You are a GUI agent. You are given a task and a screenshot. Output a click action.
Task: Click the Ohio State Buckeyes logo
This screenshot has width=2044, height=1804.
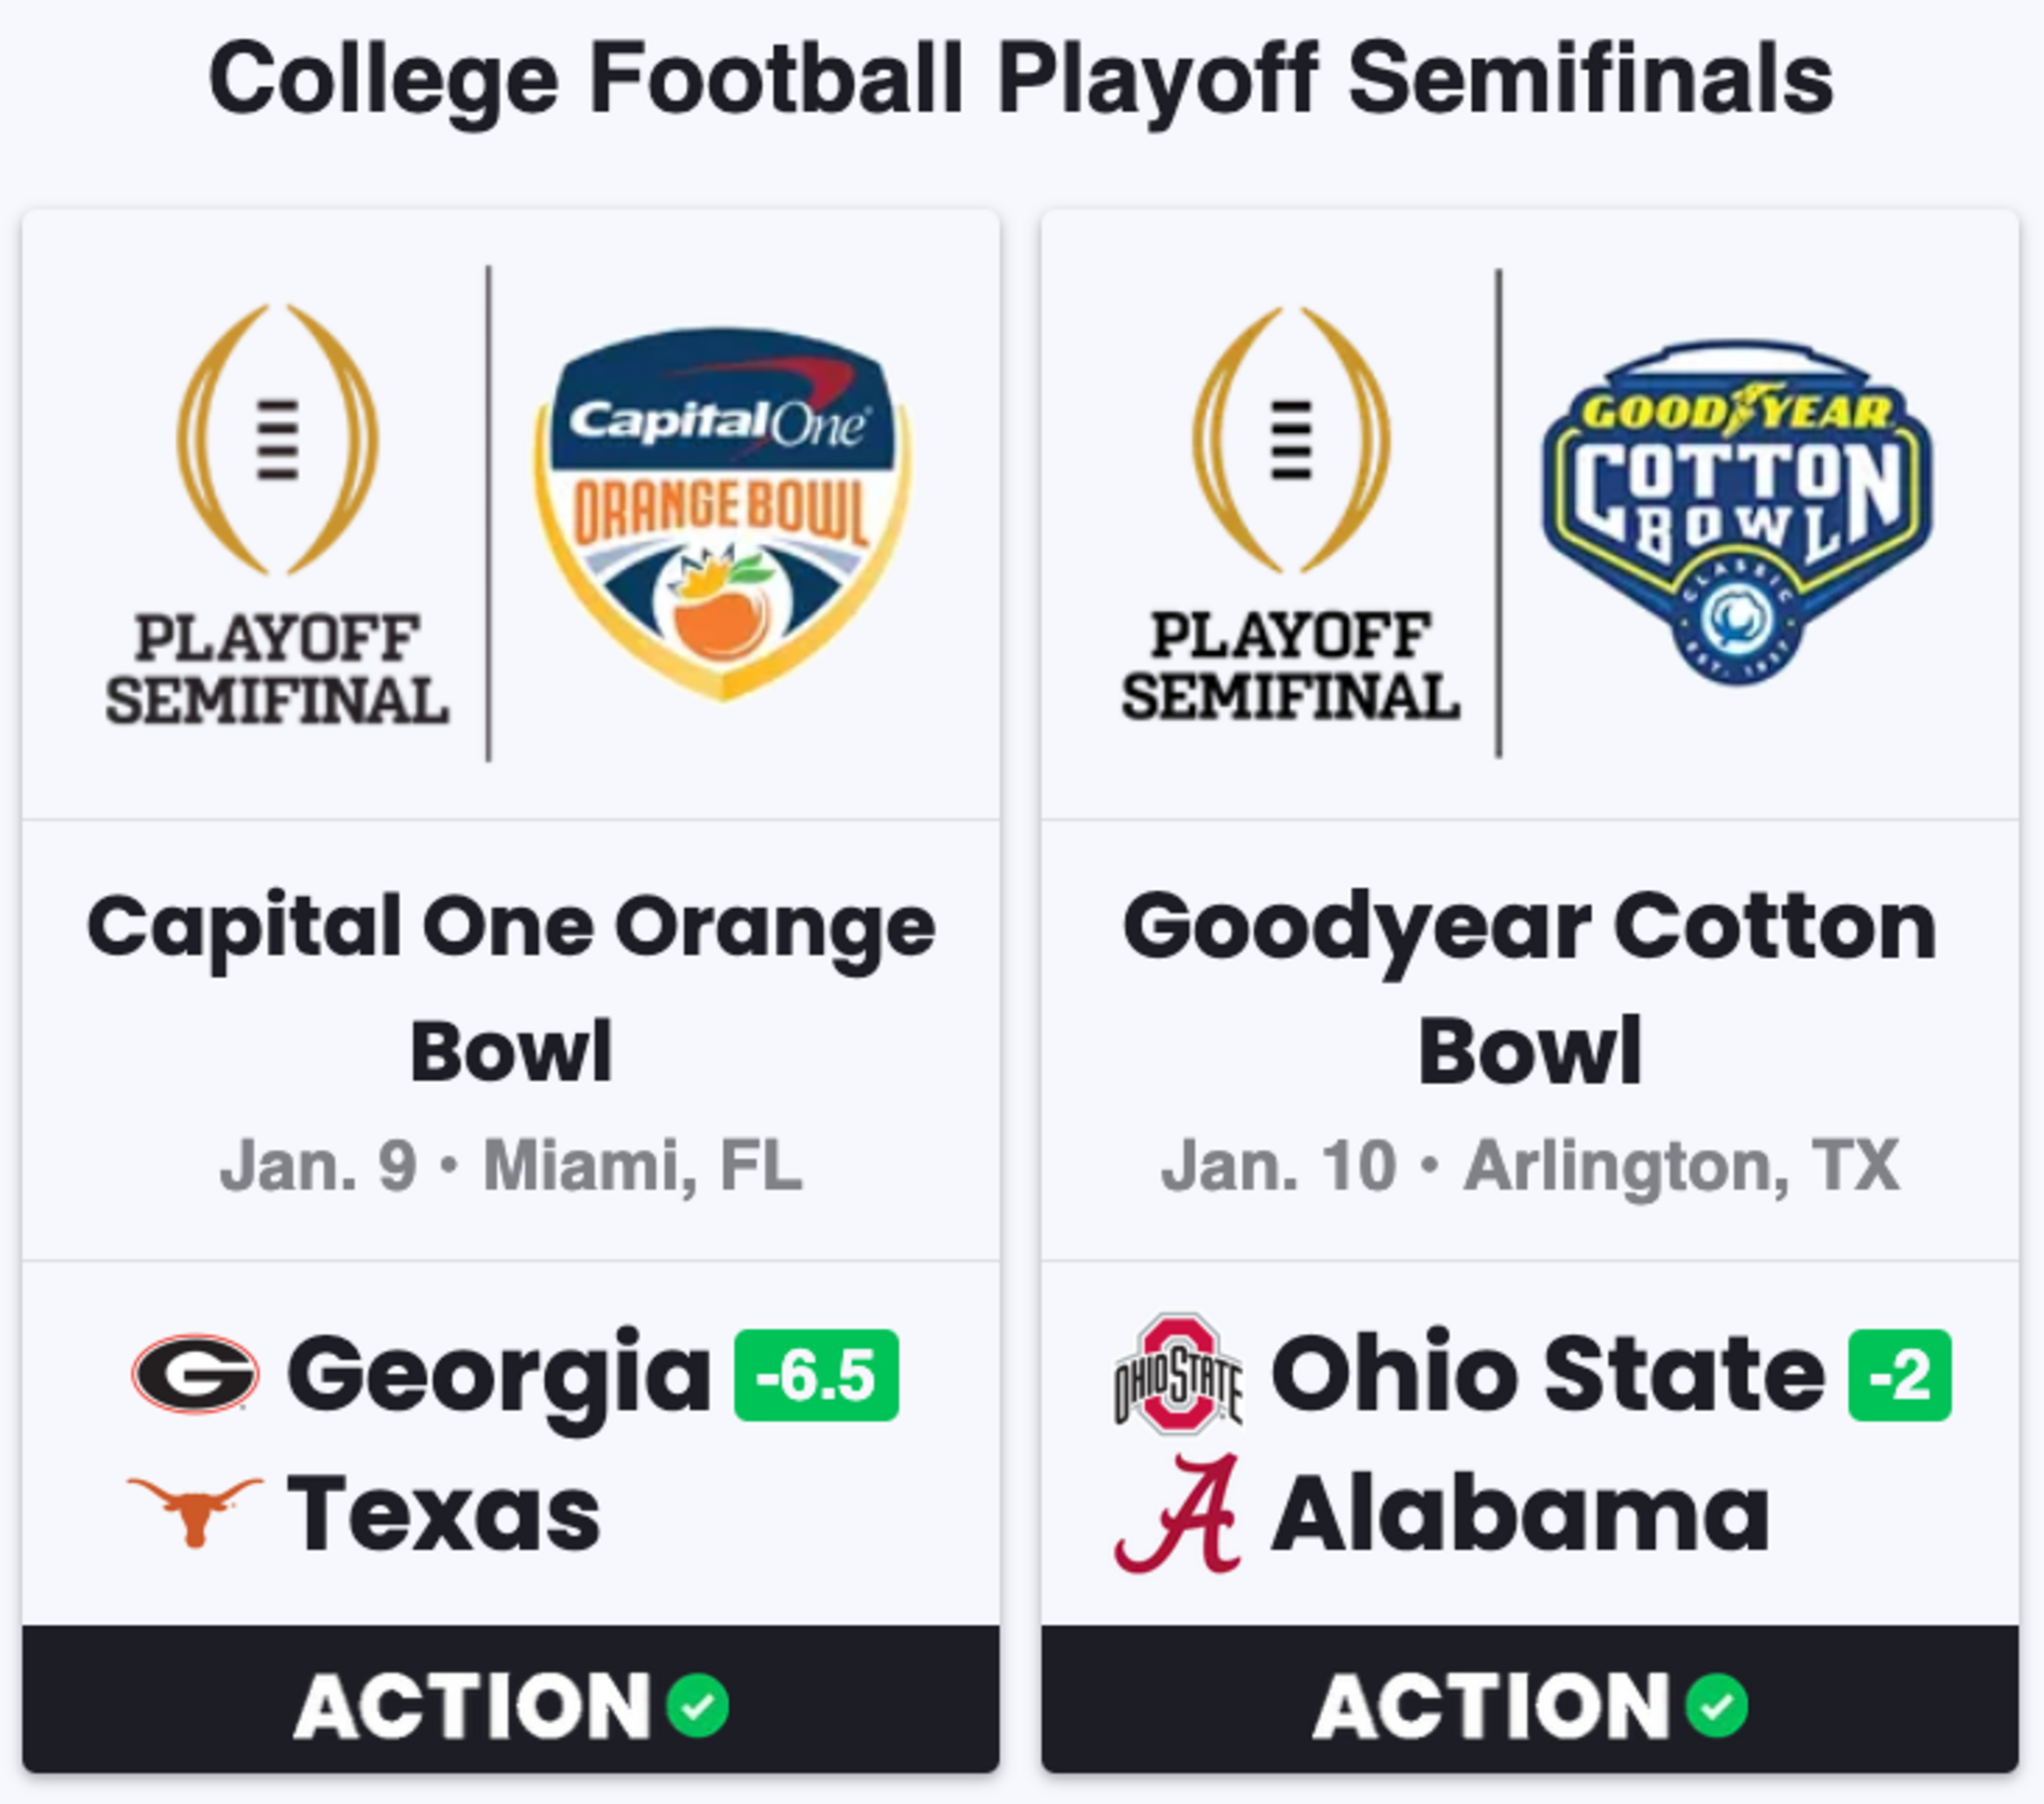click(1178, 1373)
